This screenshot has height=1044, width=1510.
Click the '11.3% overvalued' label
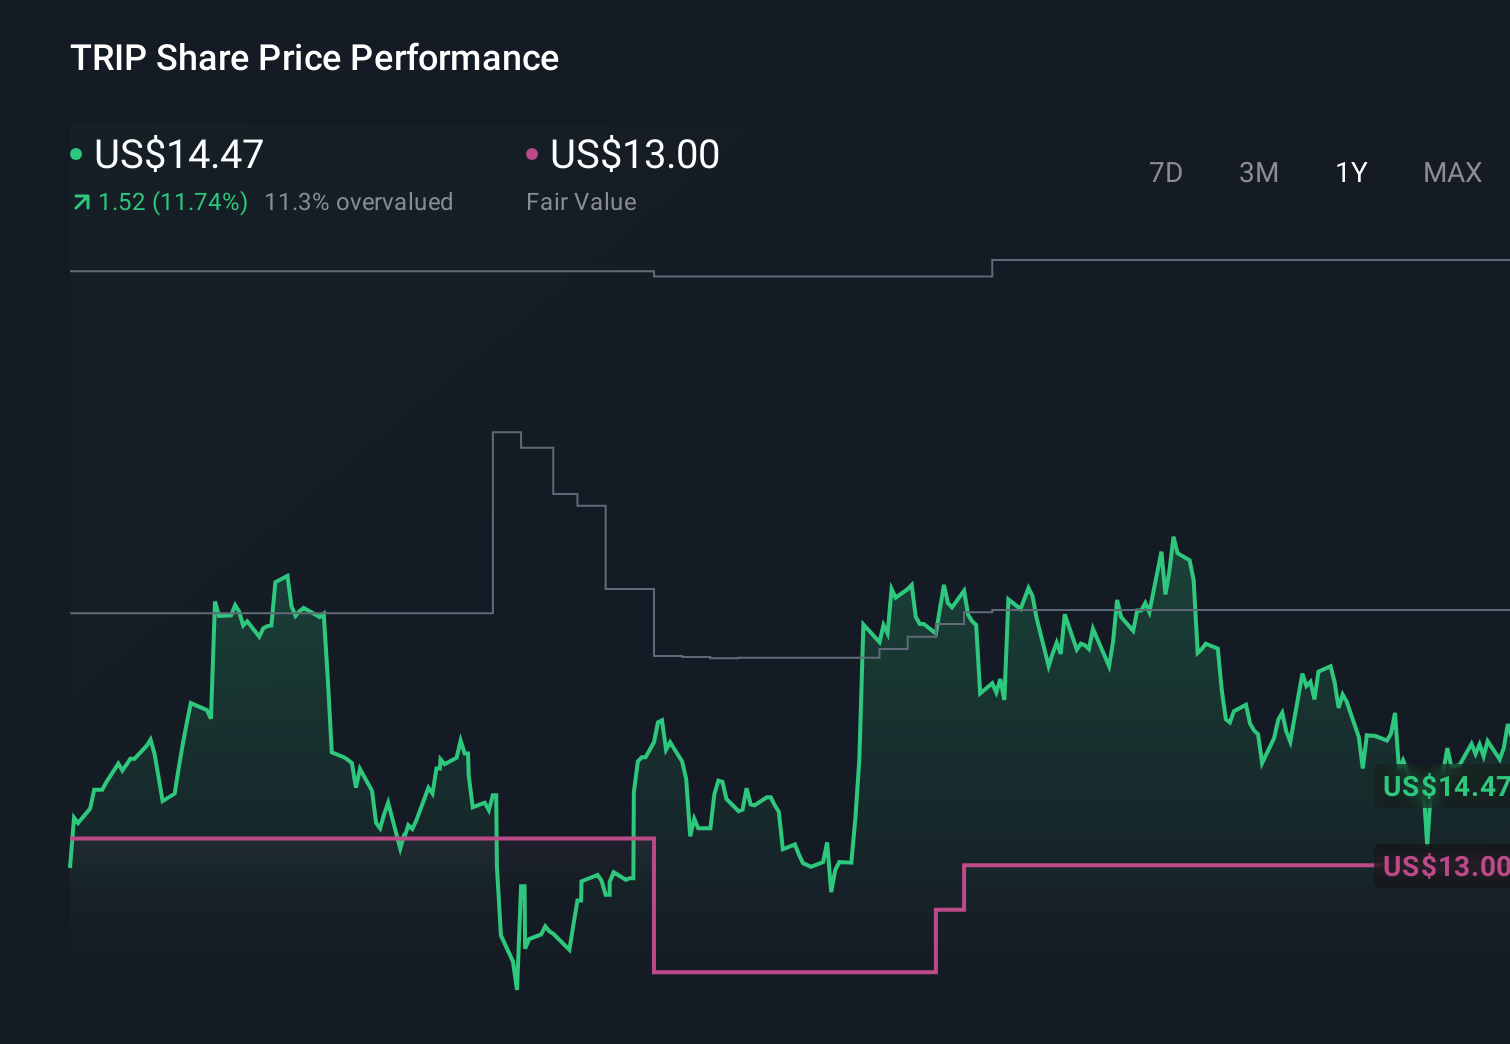tap(358, 201)
